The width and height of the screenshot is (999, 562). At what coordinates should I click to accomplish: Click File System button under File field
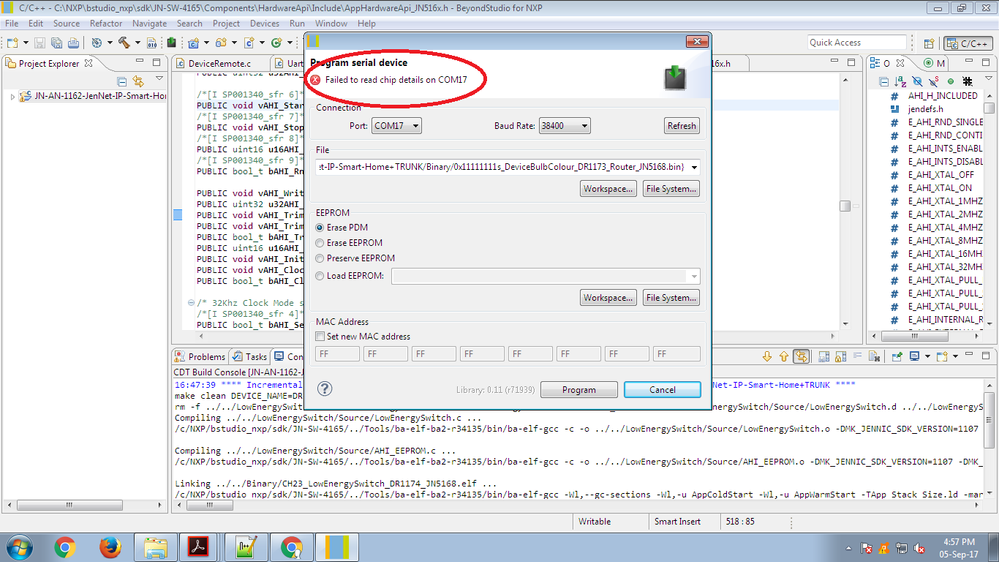[x=671, y=189]
